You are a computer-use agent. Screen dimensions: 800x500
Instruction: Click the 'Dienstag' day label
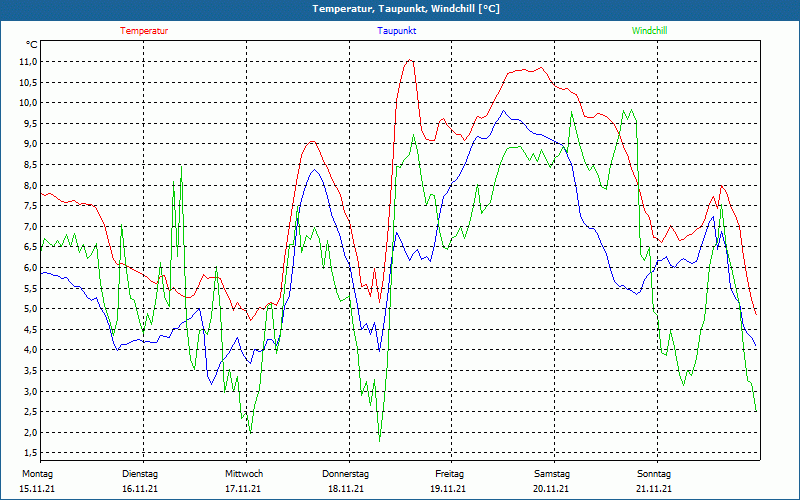pyautogui.click(x=140, y=474)
